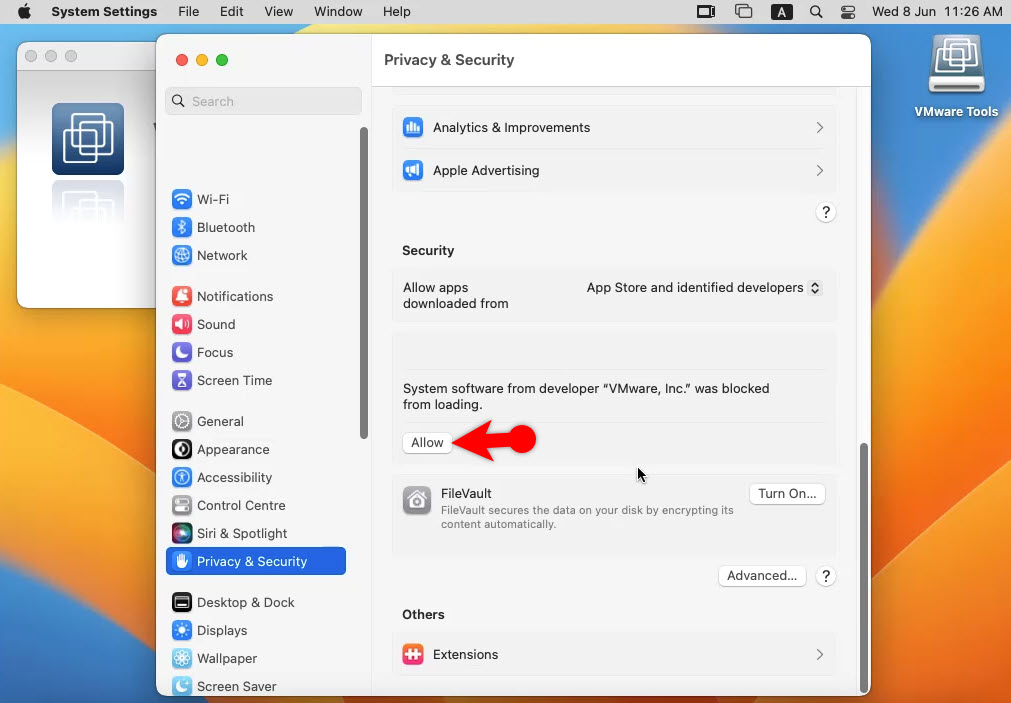The image size is (1011, 703).
Task: Open the File menu
Action: (188, 12)
